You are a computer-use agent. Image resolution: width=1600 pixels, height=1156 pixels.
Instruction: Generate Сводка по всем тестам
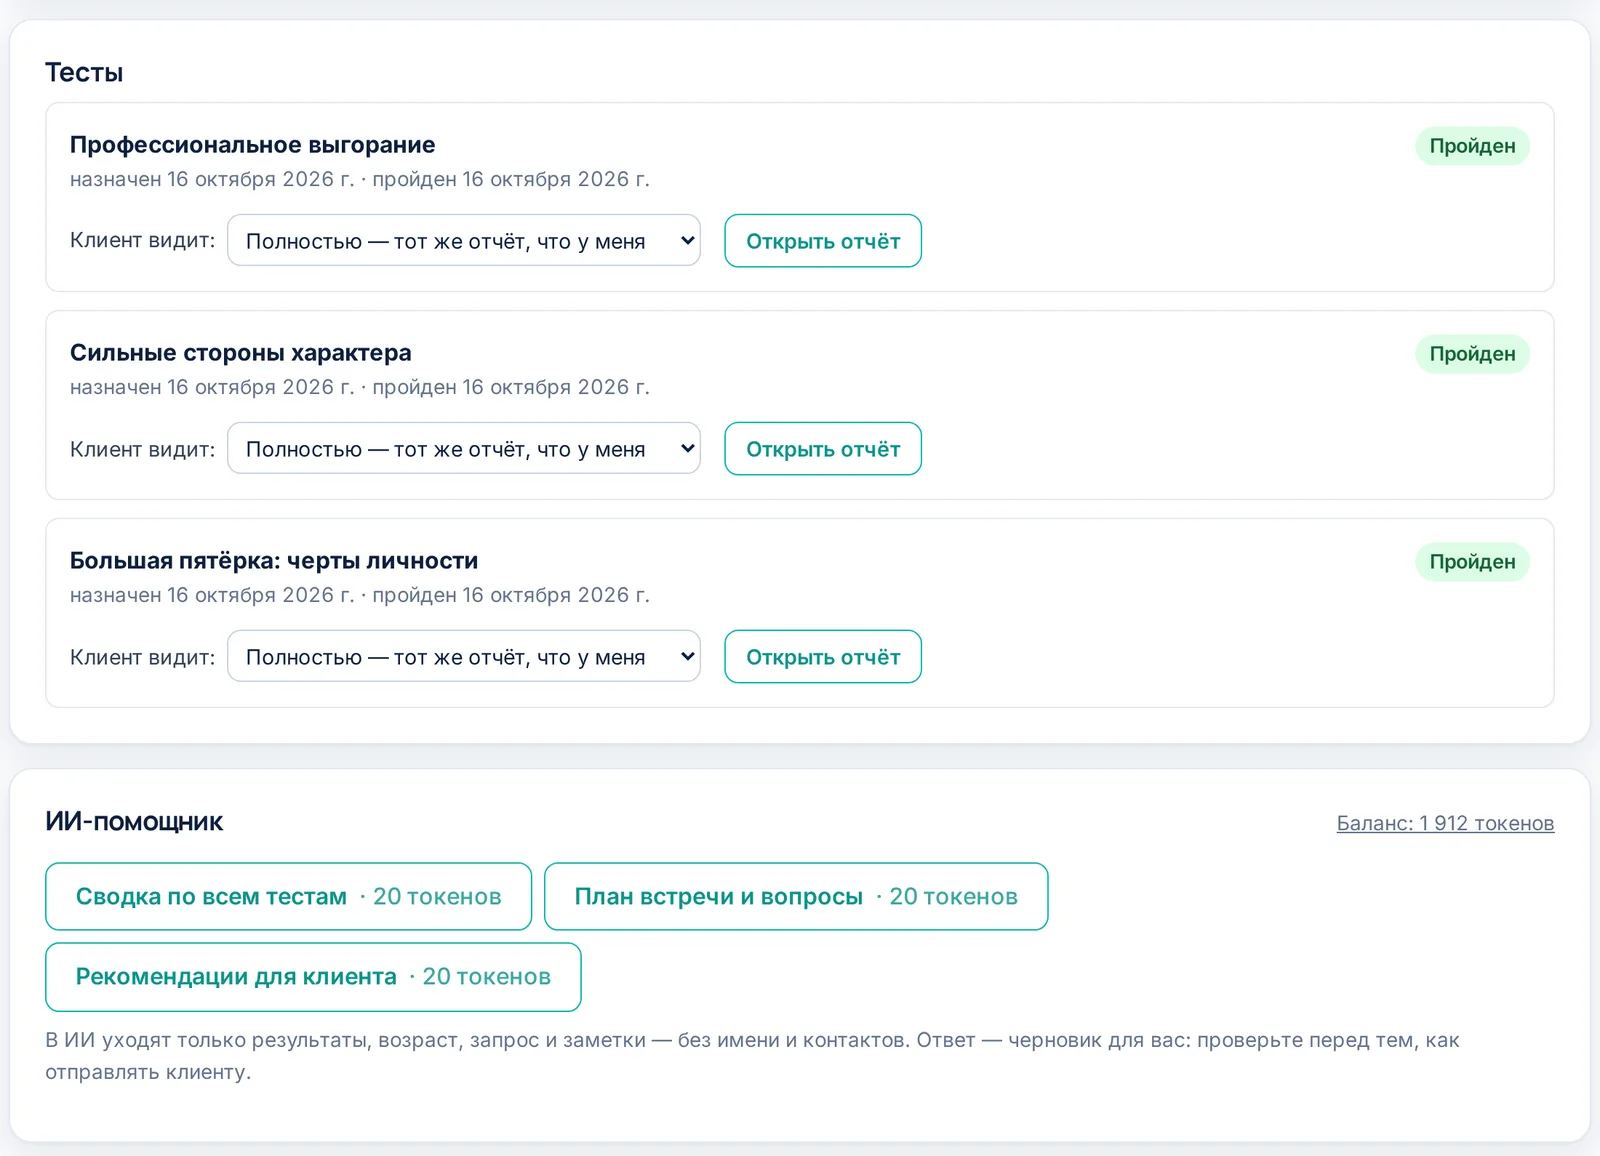(x=288, y=896)
